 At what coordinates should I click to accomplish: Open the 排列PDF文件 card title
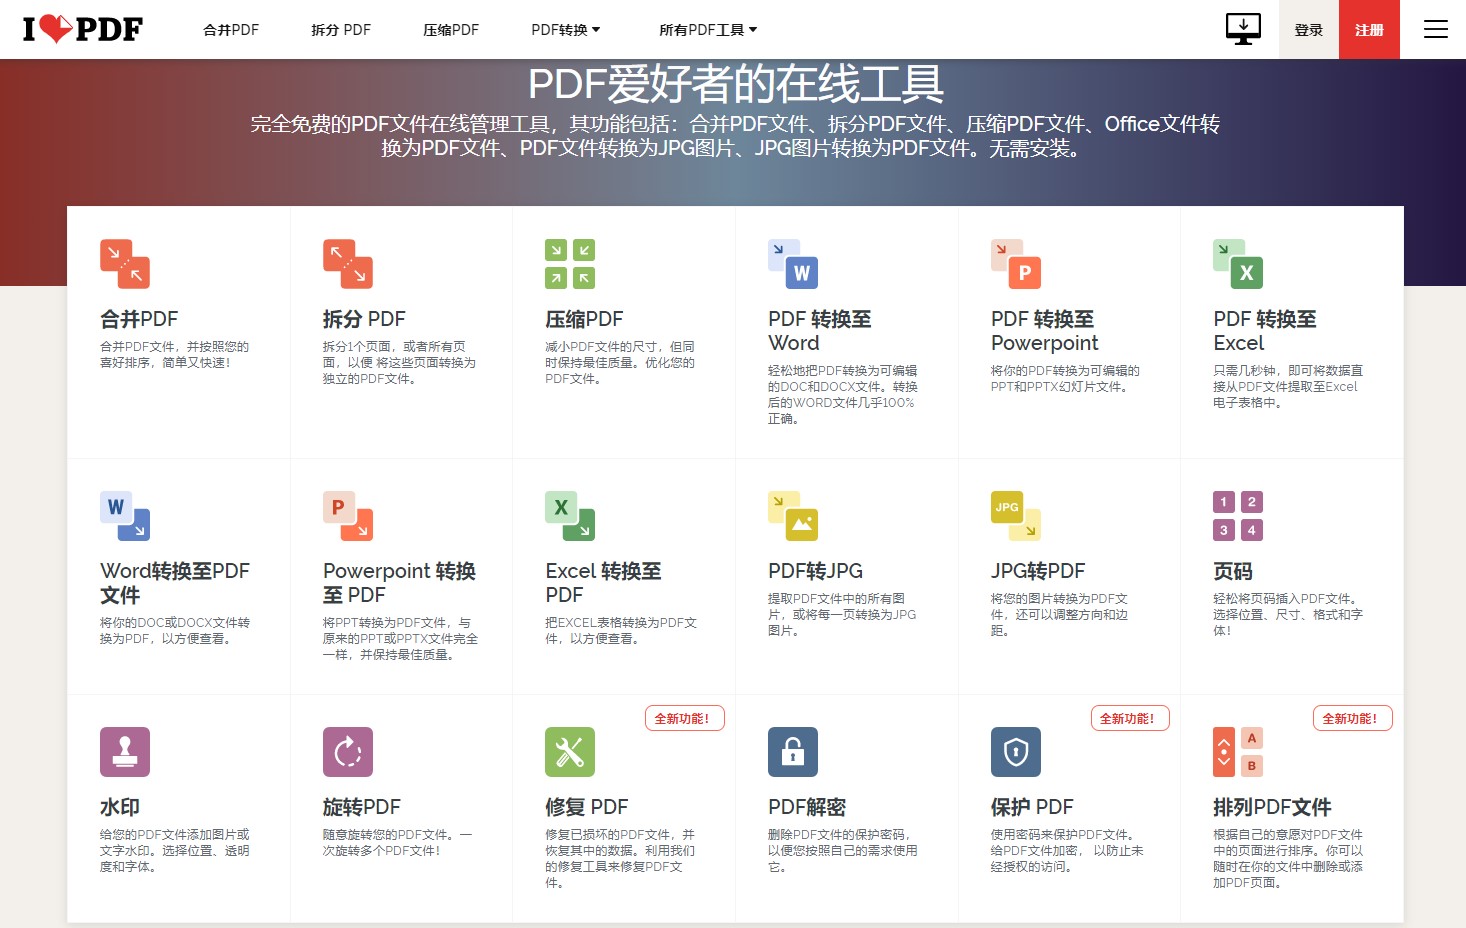tap(1272, 807)
